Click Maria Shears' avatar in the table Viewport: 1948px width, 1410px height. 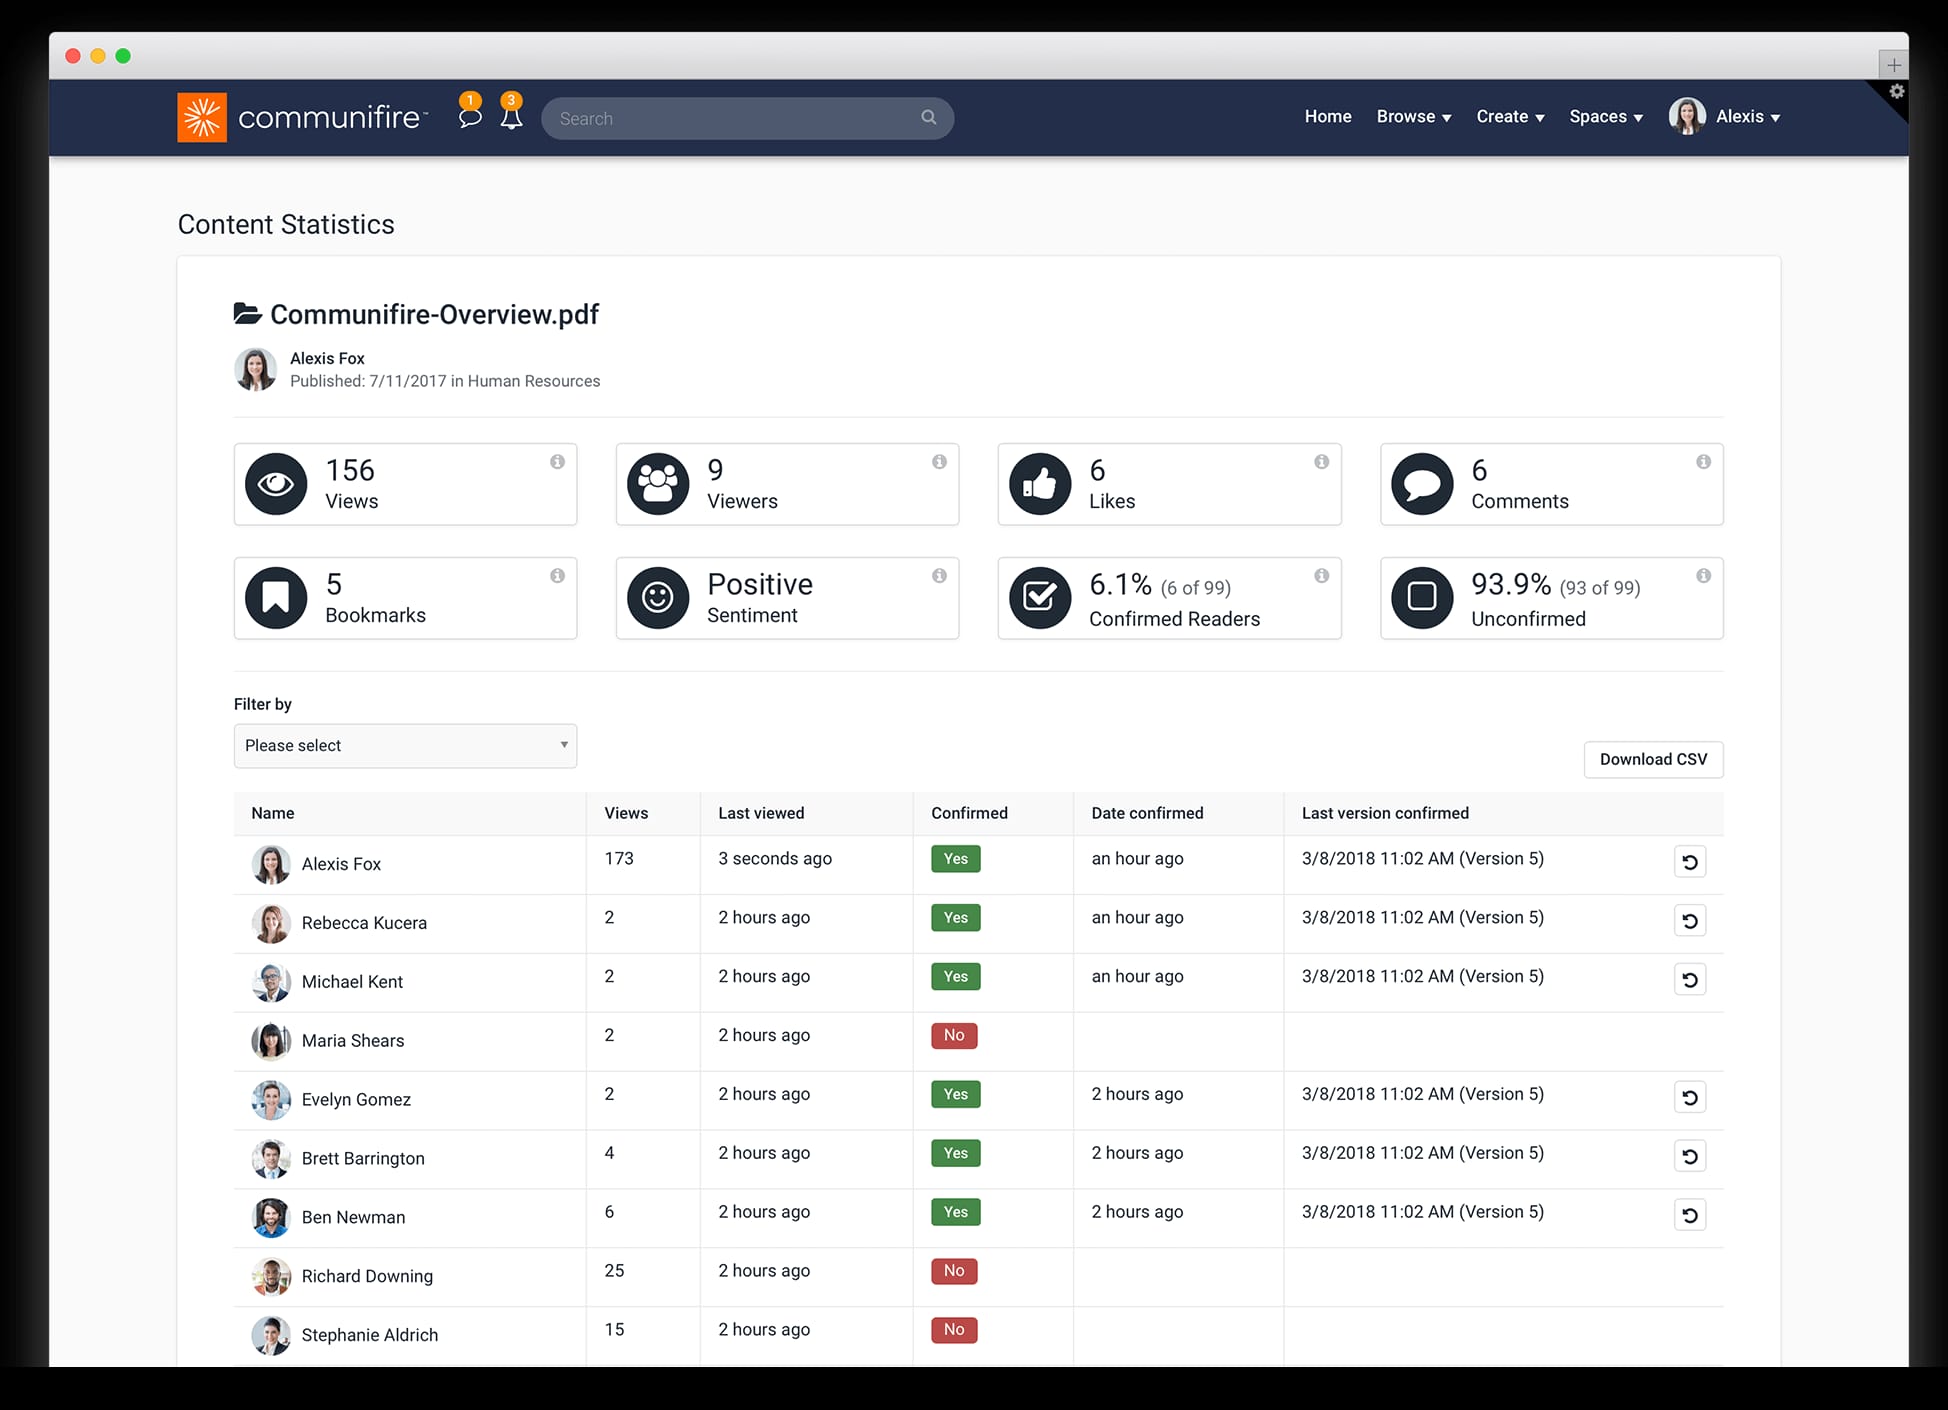[271, 1041]
